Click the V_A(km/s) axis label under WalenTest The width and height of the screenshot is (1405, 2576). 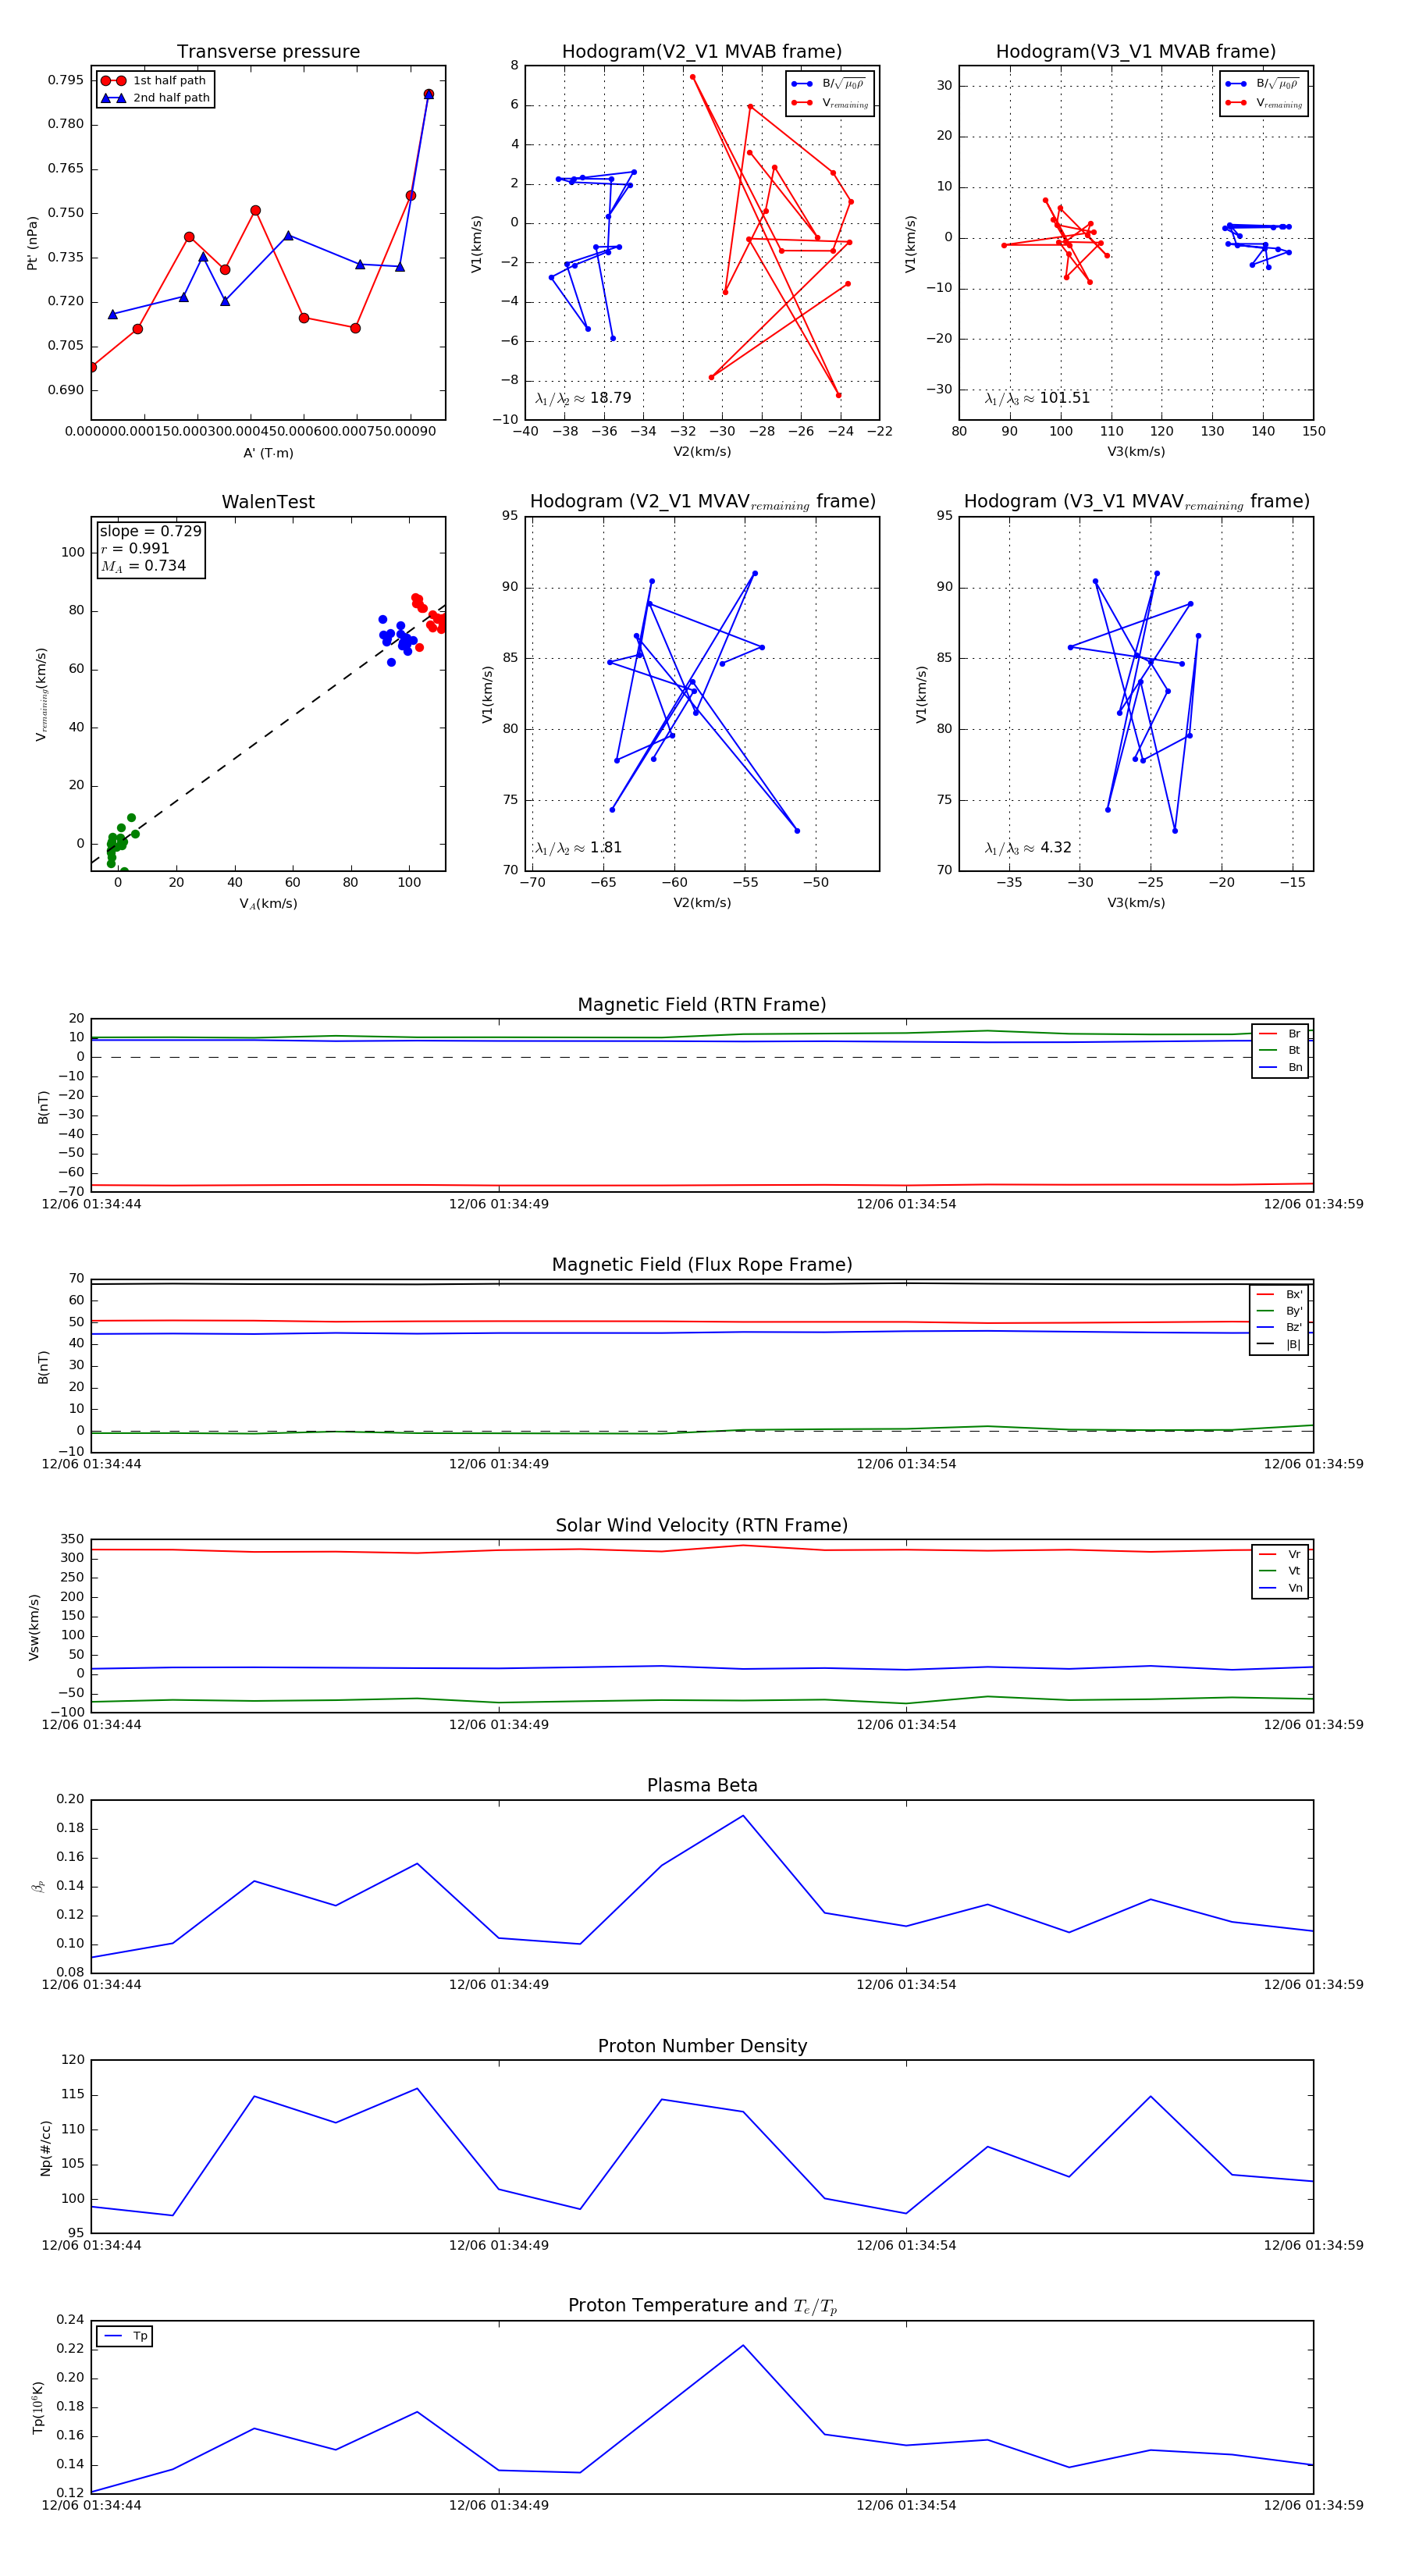[x=268, y=904]
